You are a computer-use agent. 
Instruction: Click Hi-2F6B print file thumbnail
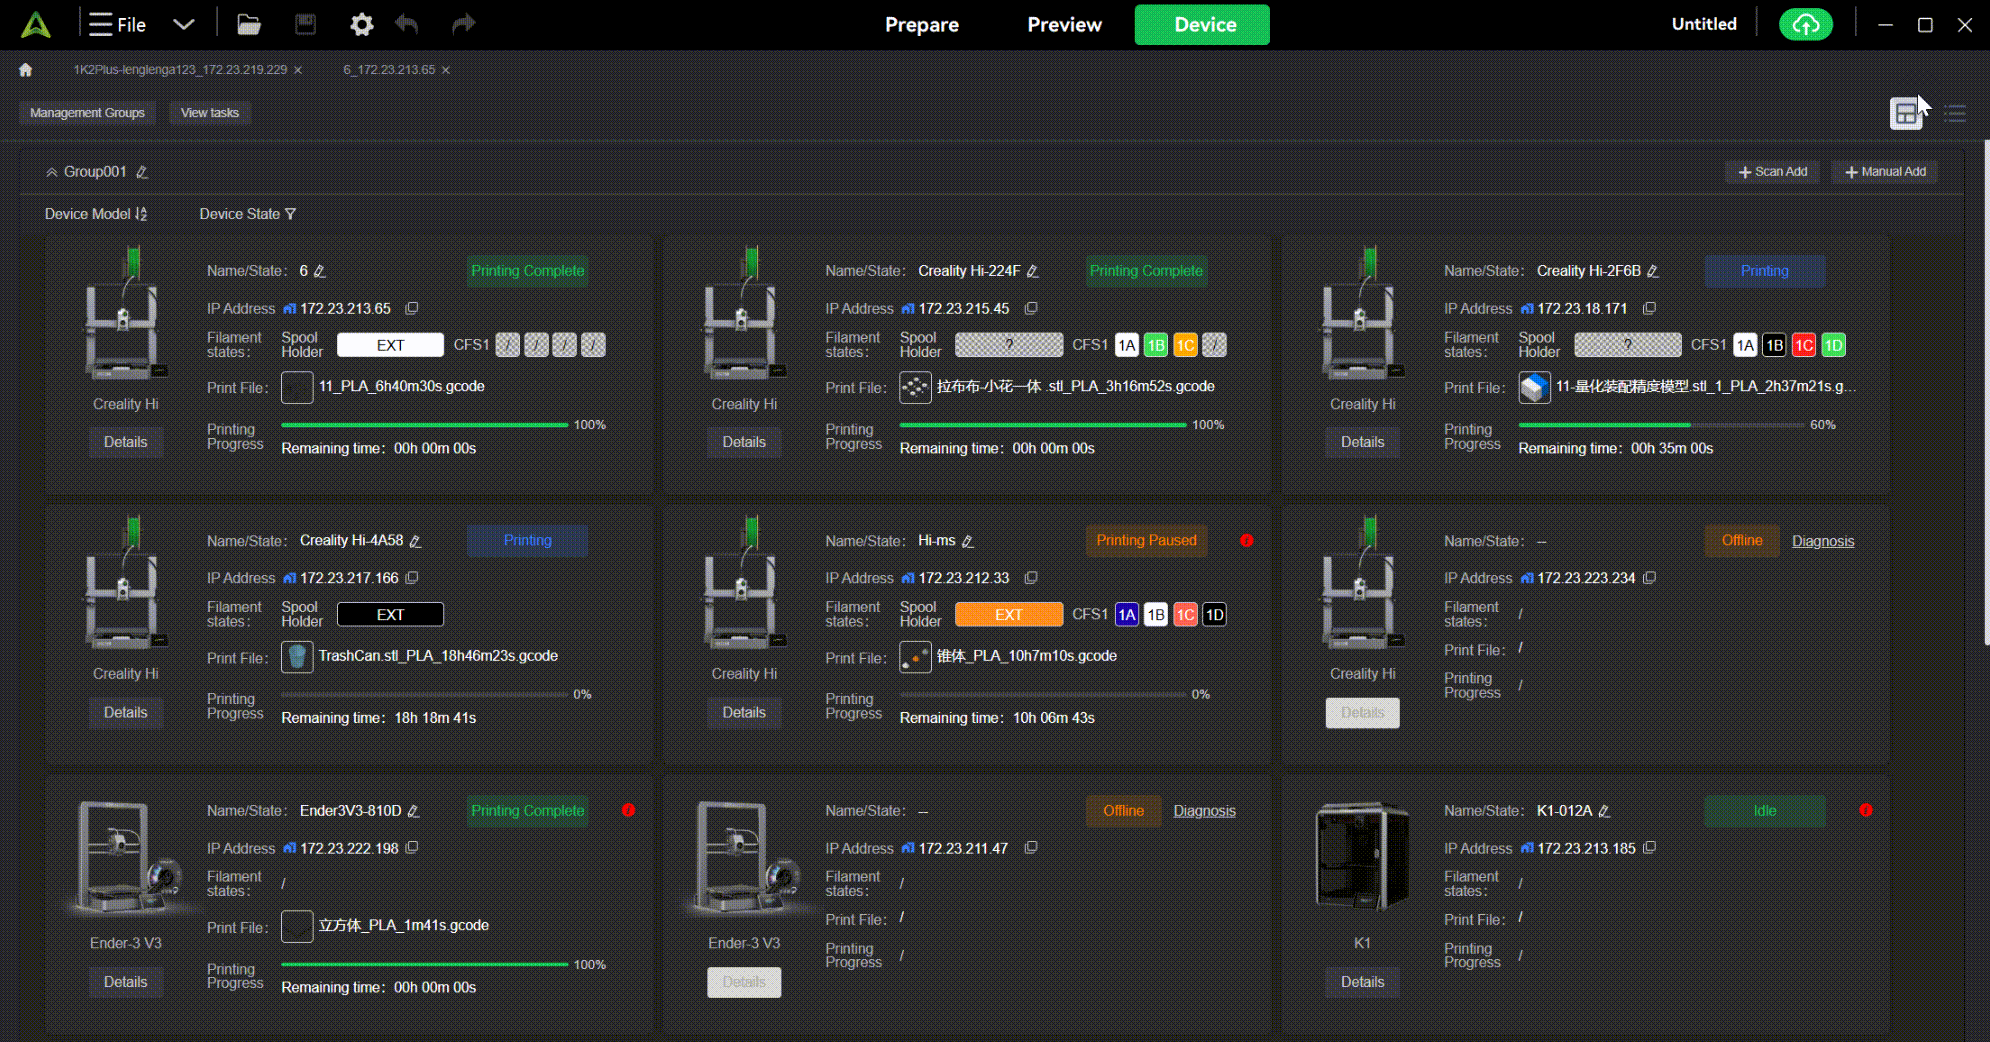pyautogui.click(x=1534, y=387)
